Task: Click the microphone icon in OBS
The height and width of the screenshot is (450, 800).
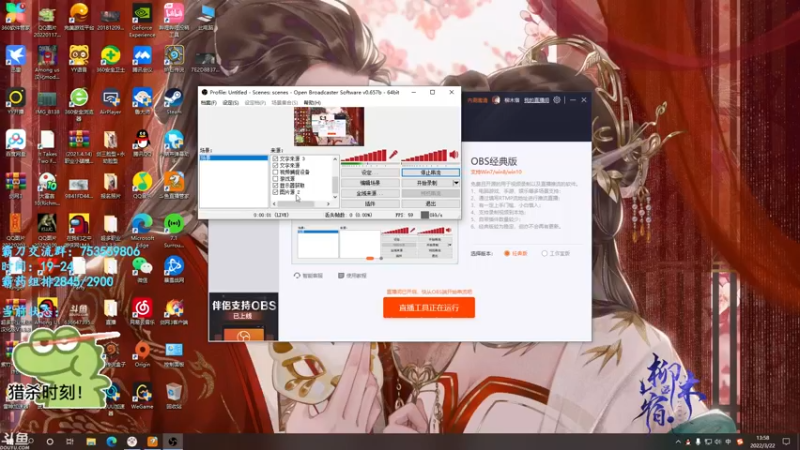Action: pyautogui.click(x=393, y=154)
